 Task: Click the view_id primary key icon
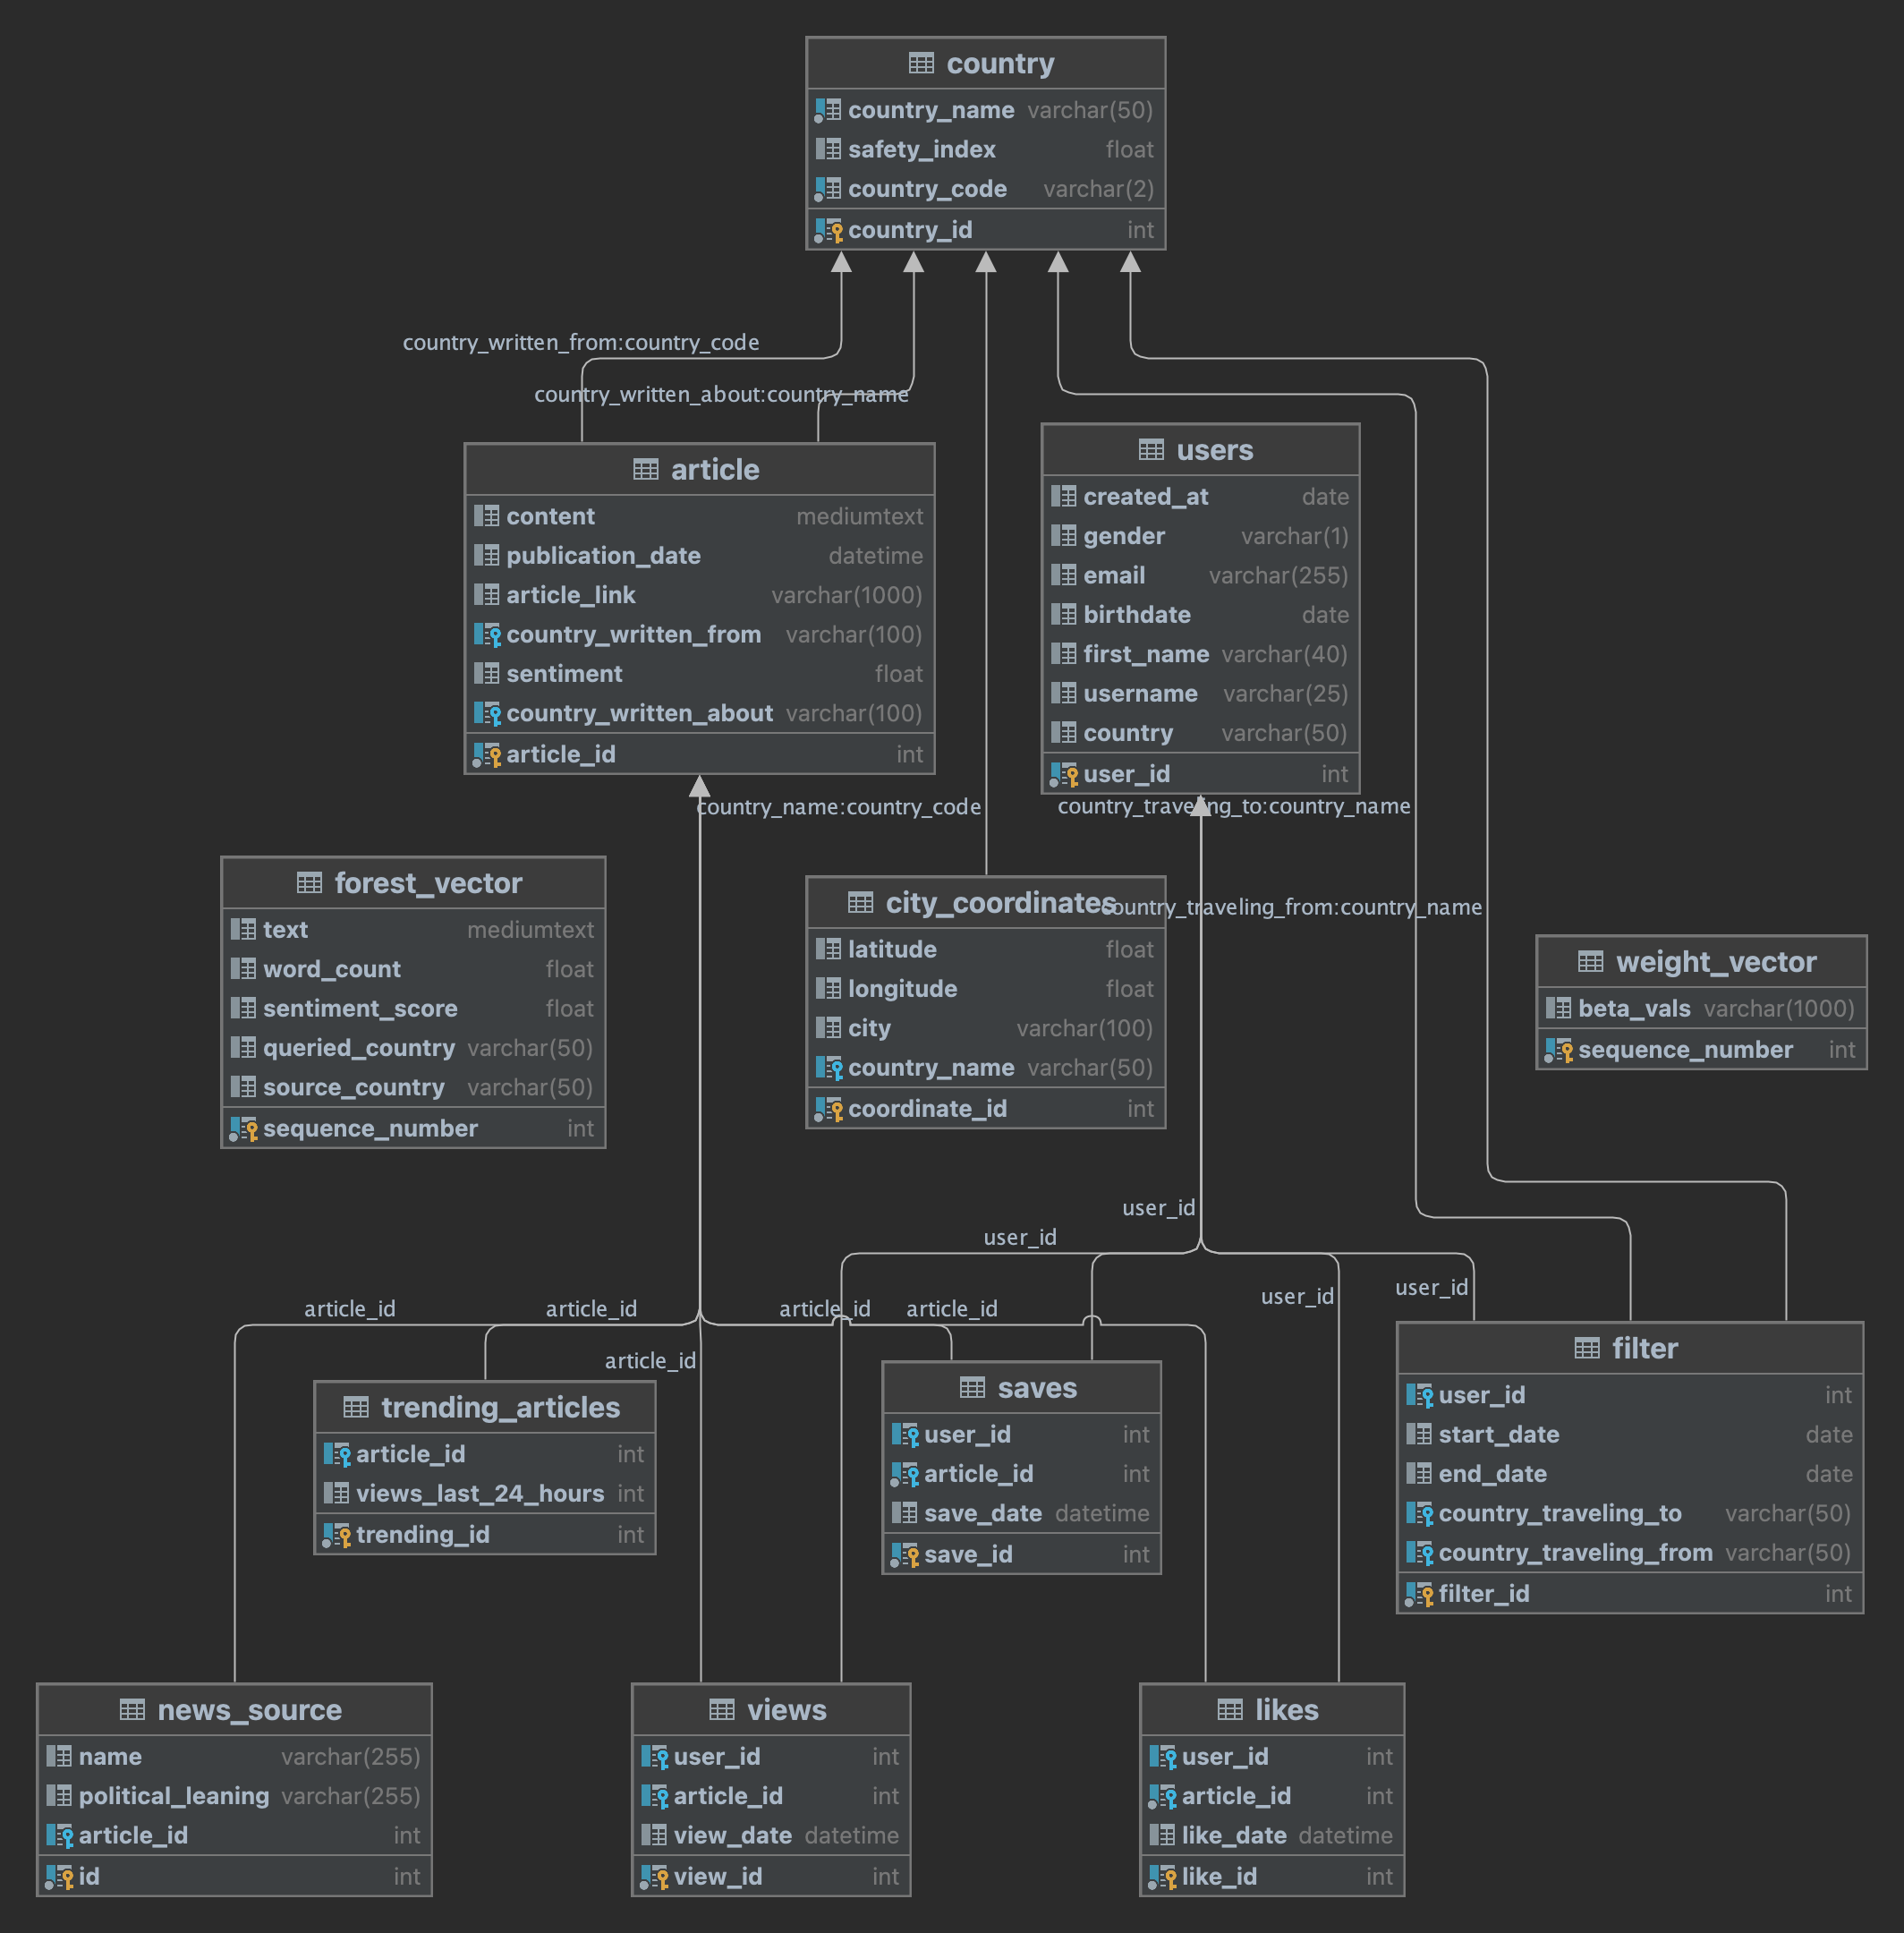coord(654,1877)
